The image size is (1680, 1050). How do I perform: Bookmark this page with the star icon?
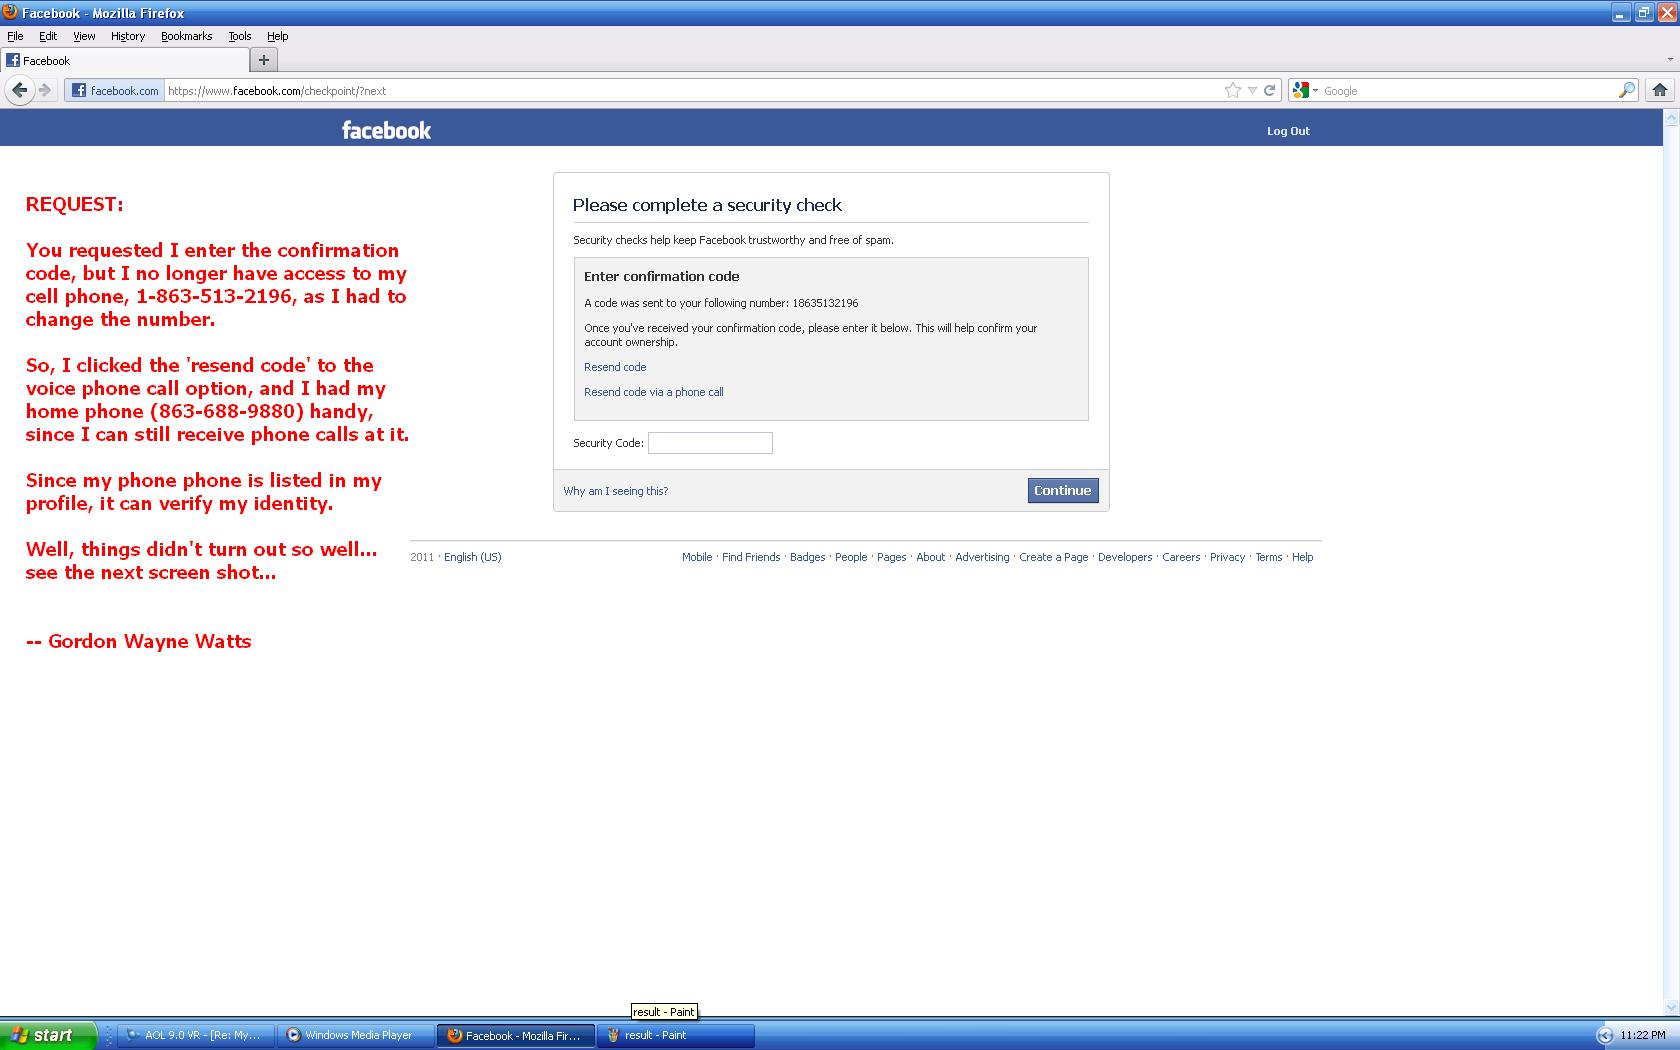(x=1232, y=90)
